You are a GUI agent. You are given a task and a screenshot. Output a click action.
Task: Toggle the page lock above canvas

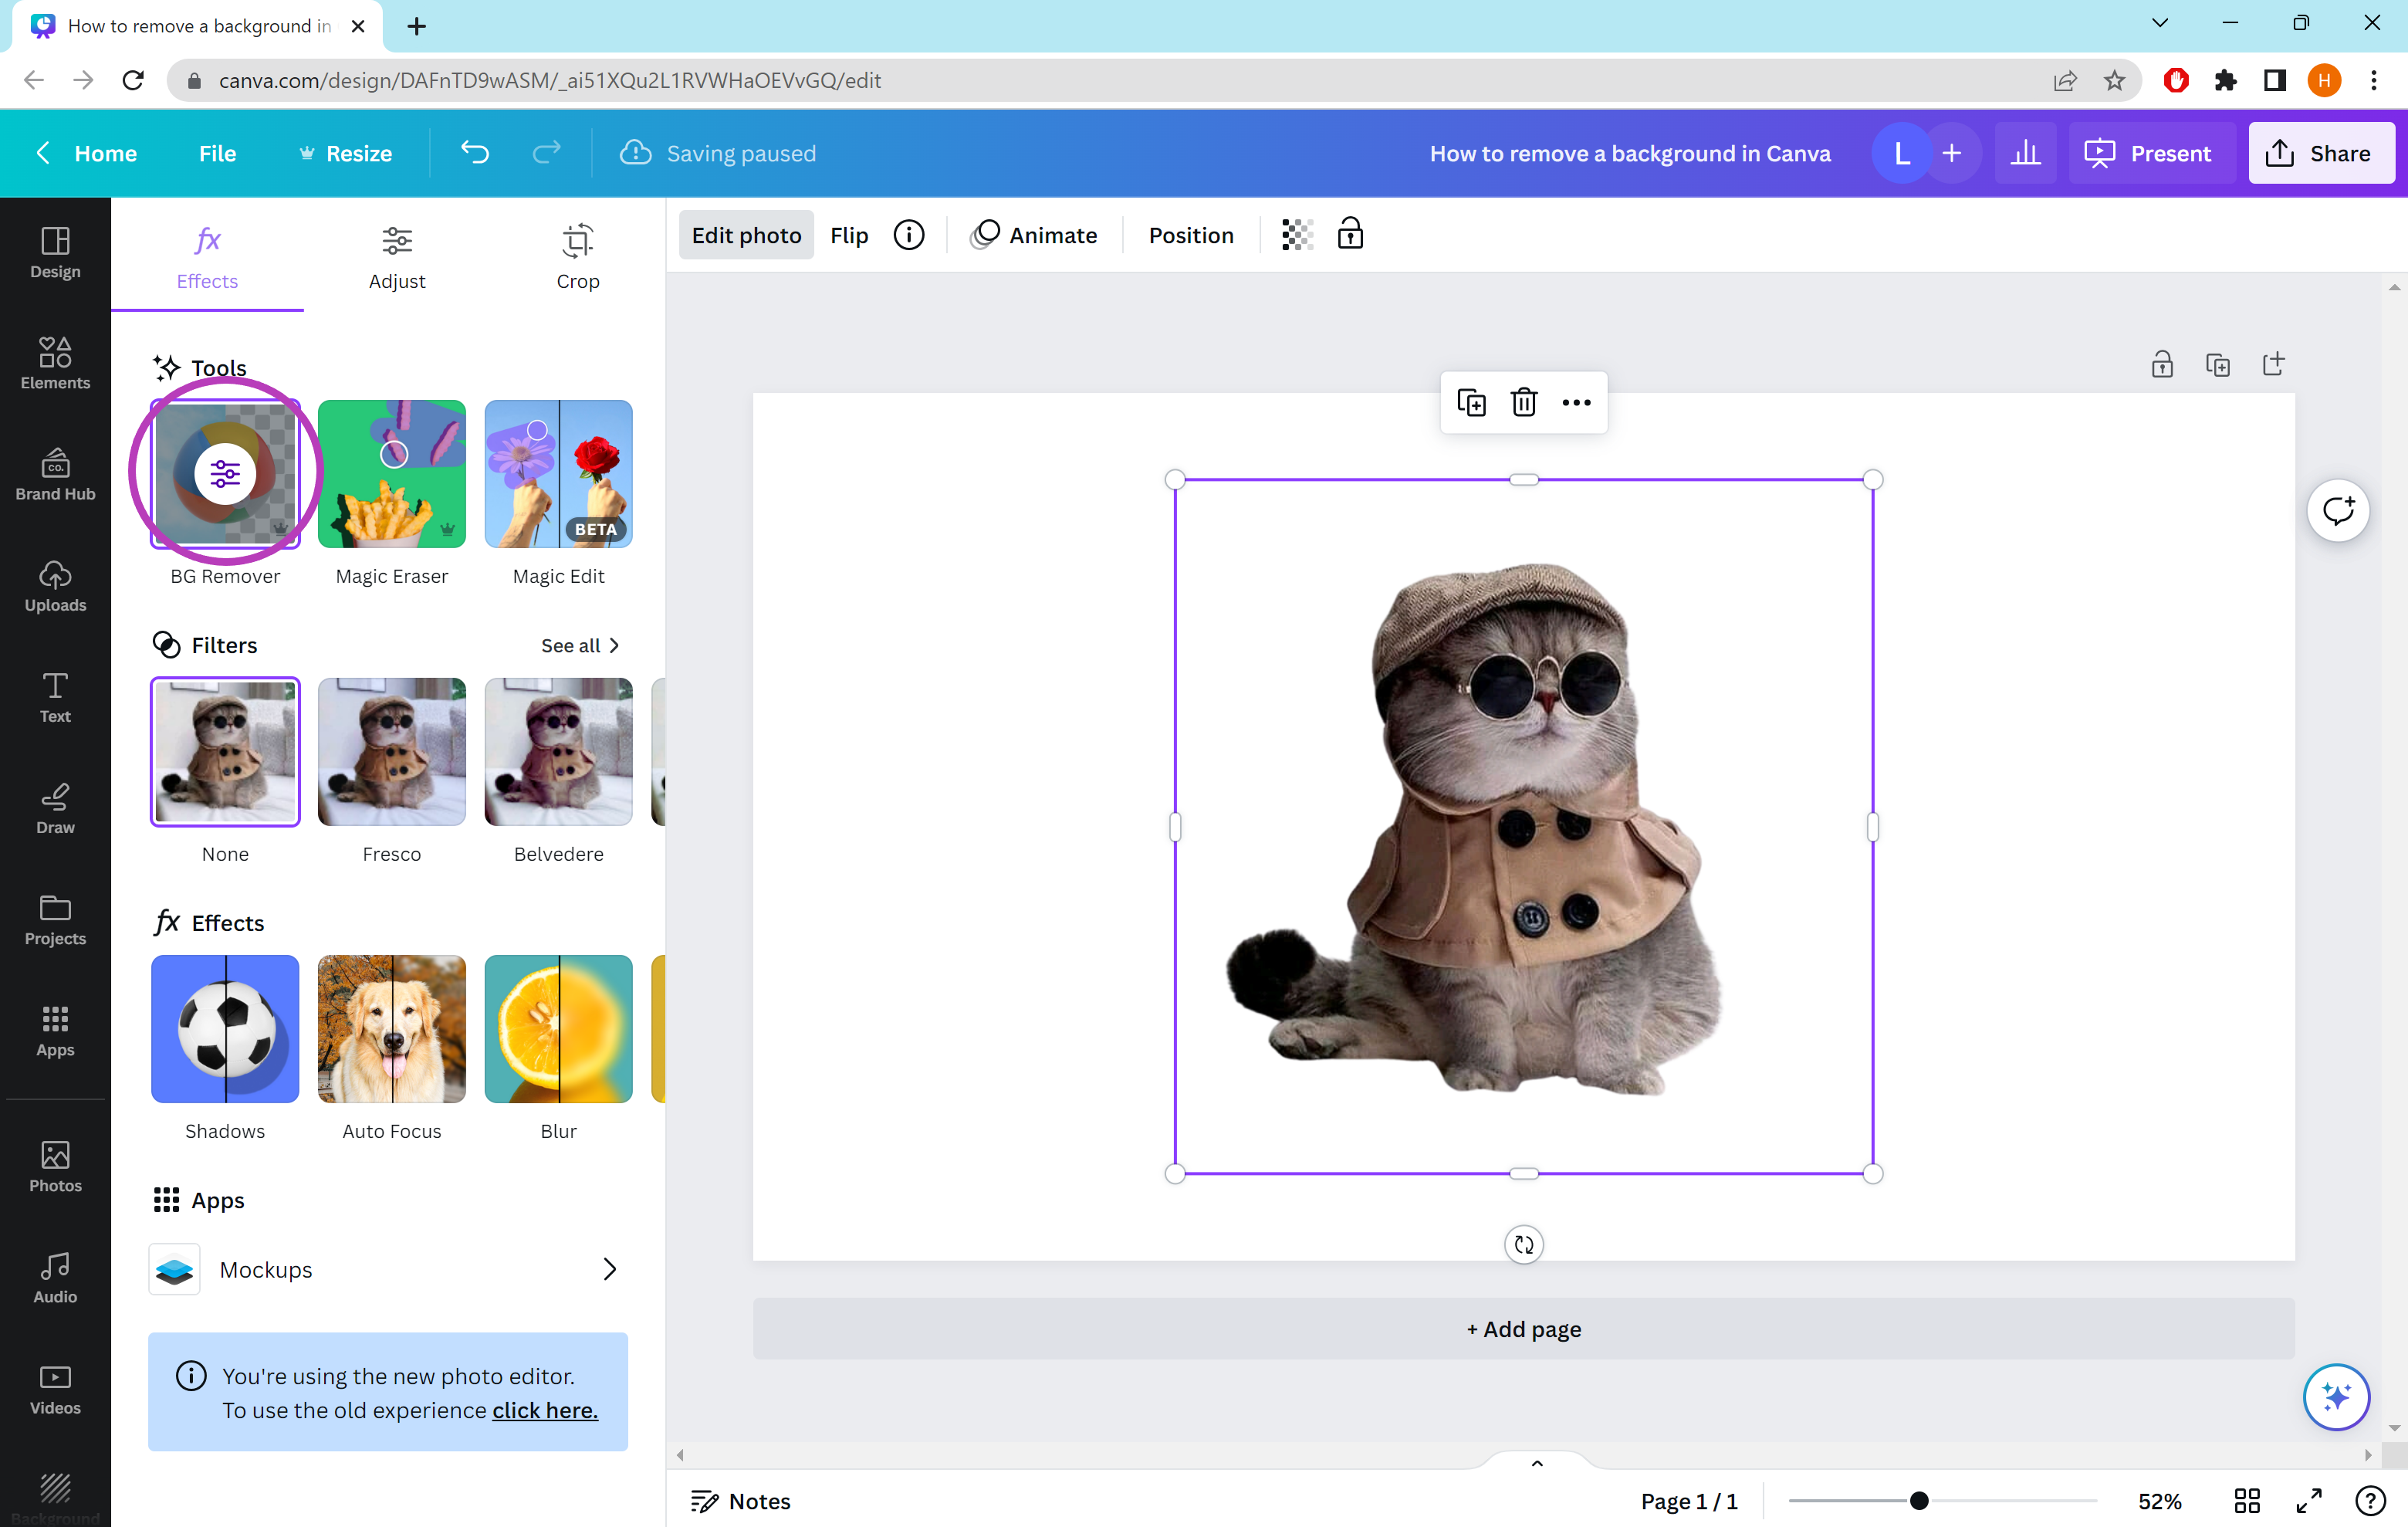click(x=2162, y=364)
